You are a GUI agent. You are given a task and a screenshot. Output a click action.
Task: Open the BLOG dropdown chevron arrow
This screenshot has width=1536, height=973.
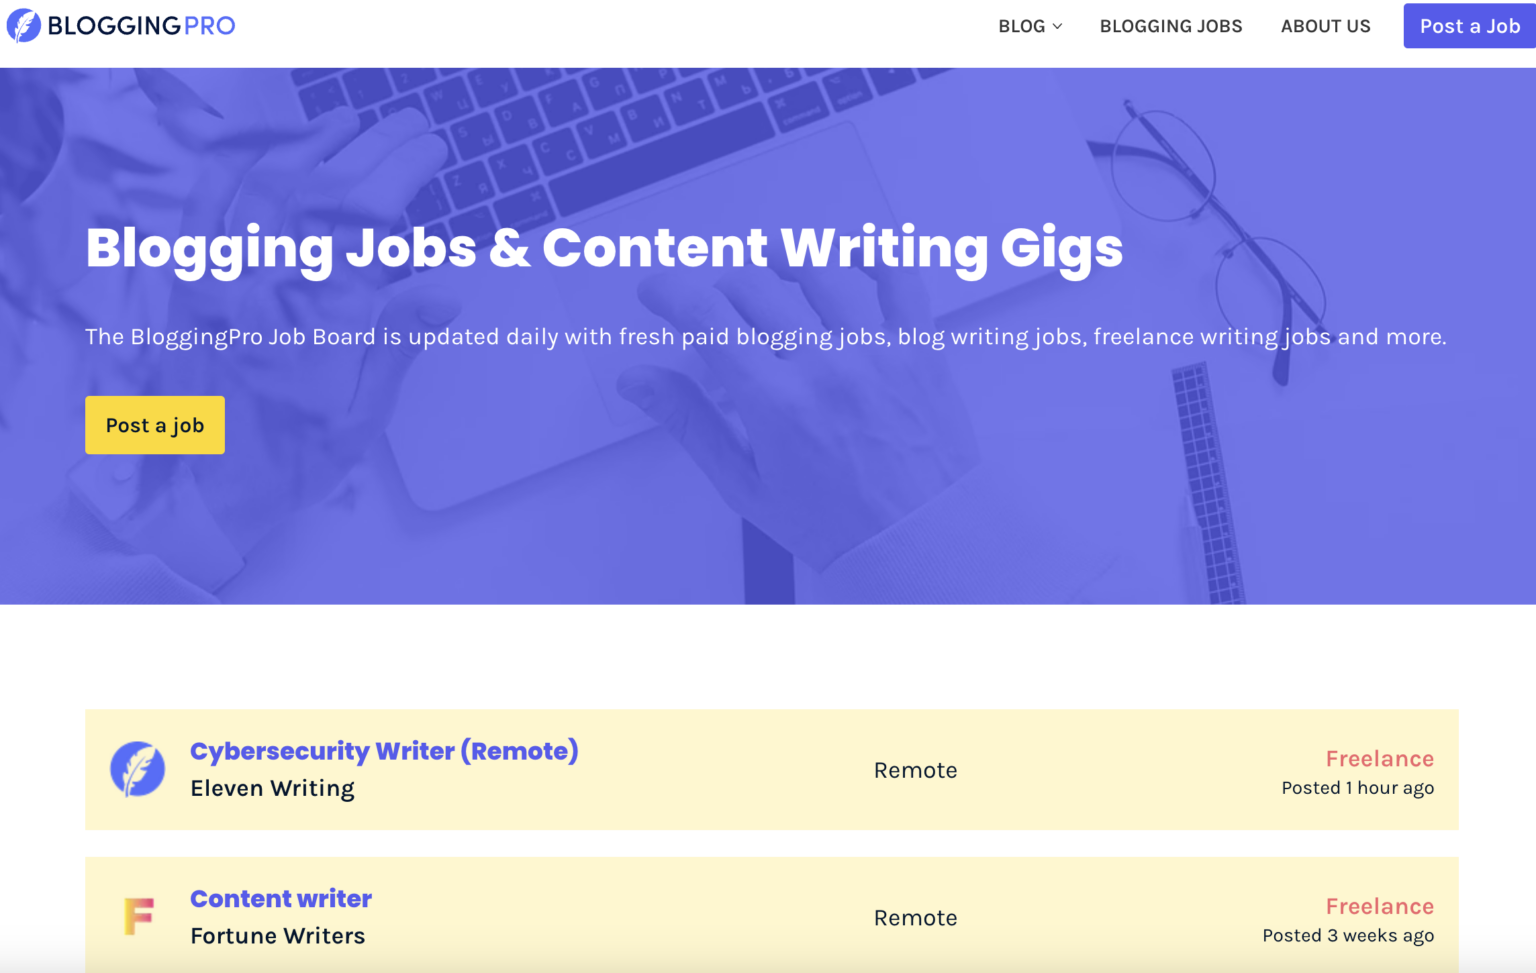[x=1057, y=27]
